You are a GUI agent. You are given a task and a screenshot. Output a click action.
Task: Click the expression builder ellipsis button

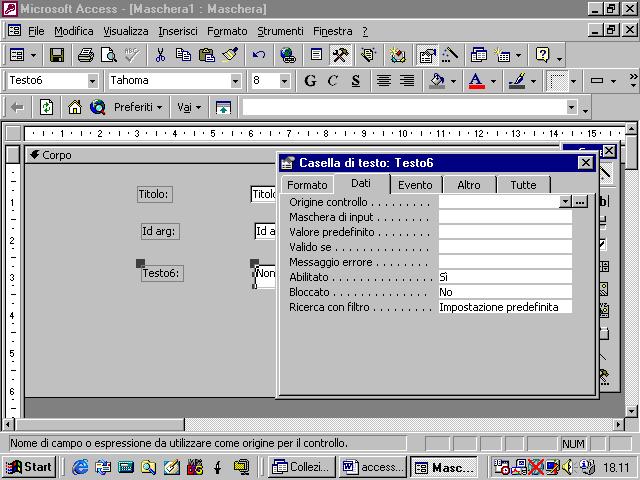point(580,202)
